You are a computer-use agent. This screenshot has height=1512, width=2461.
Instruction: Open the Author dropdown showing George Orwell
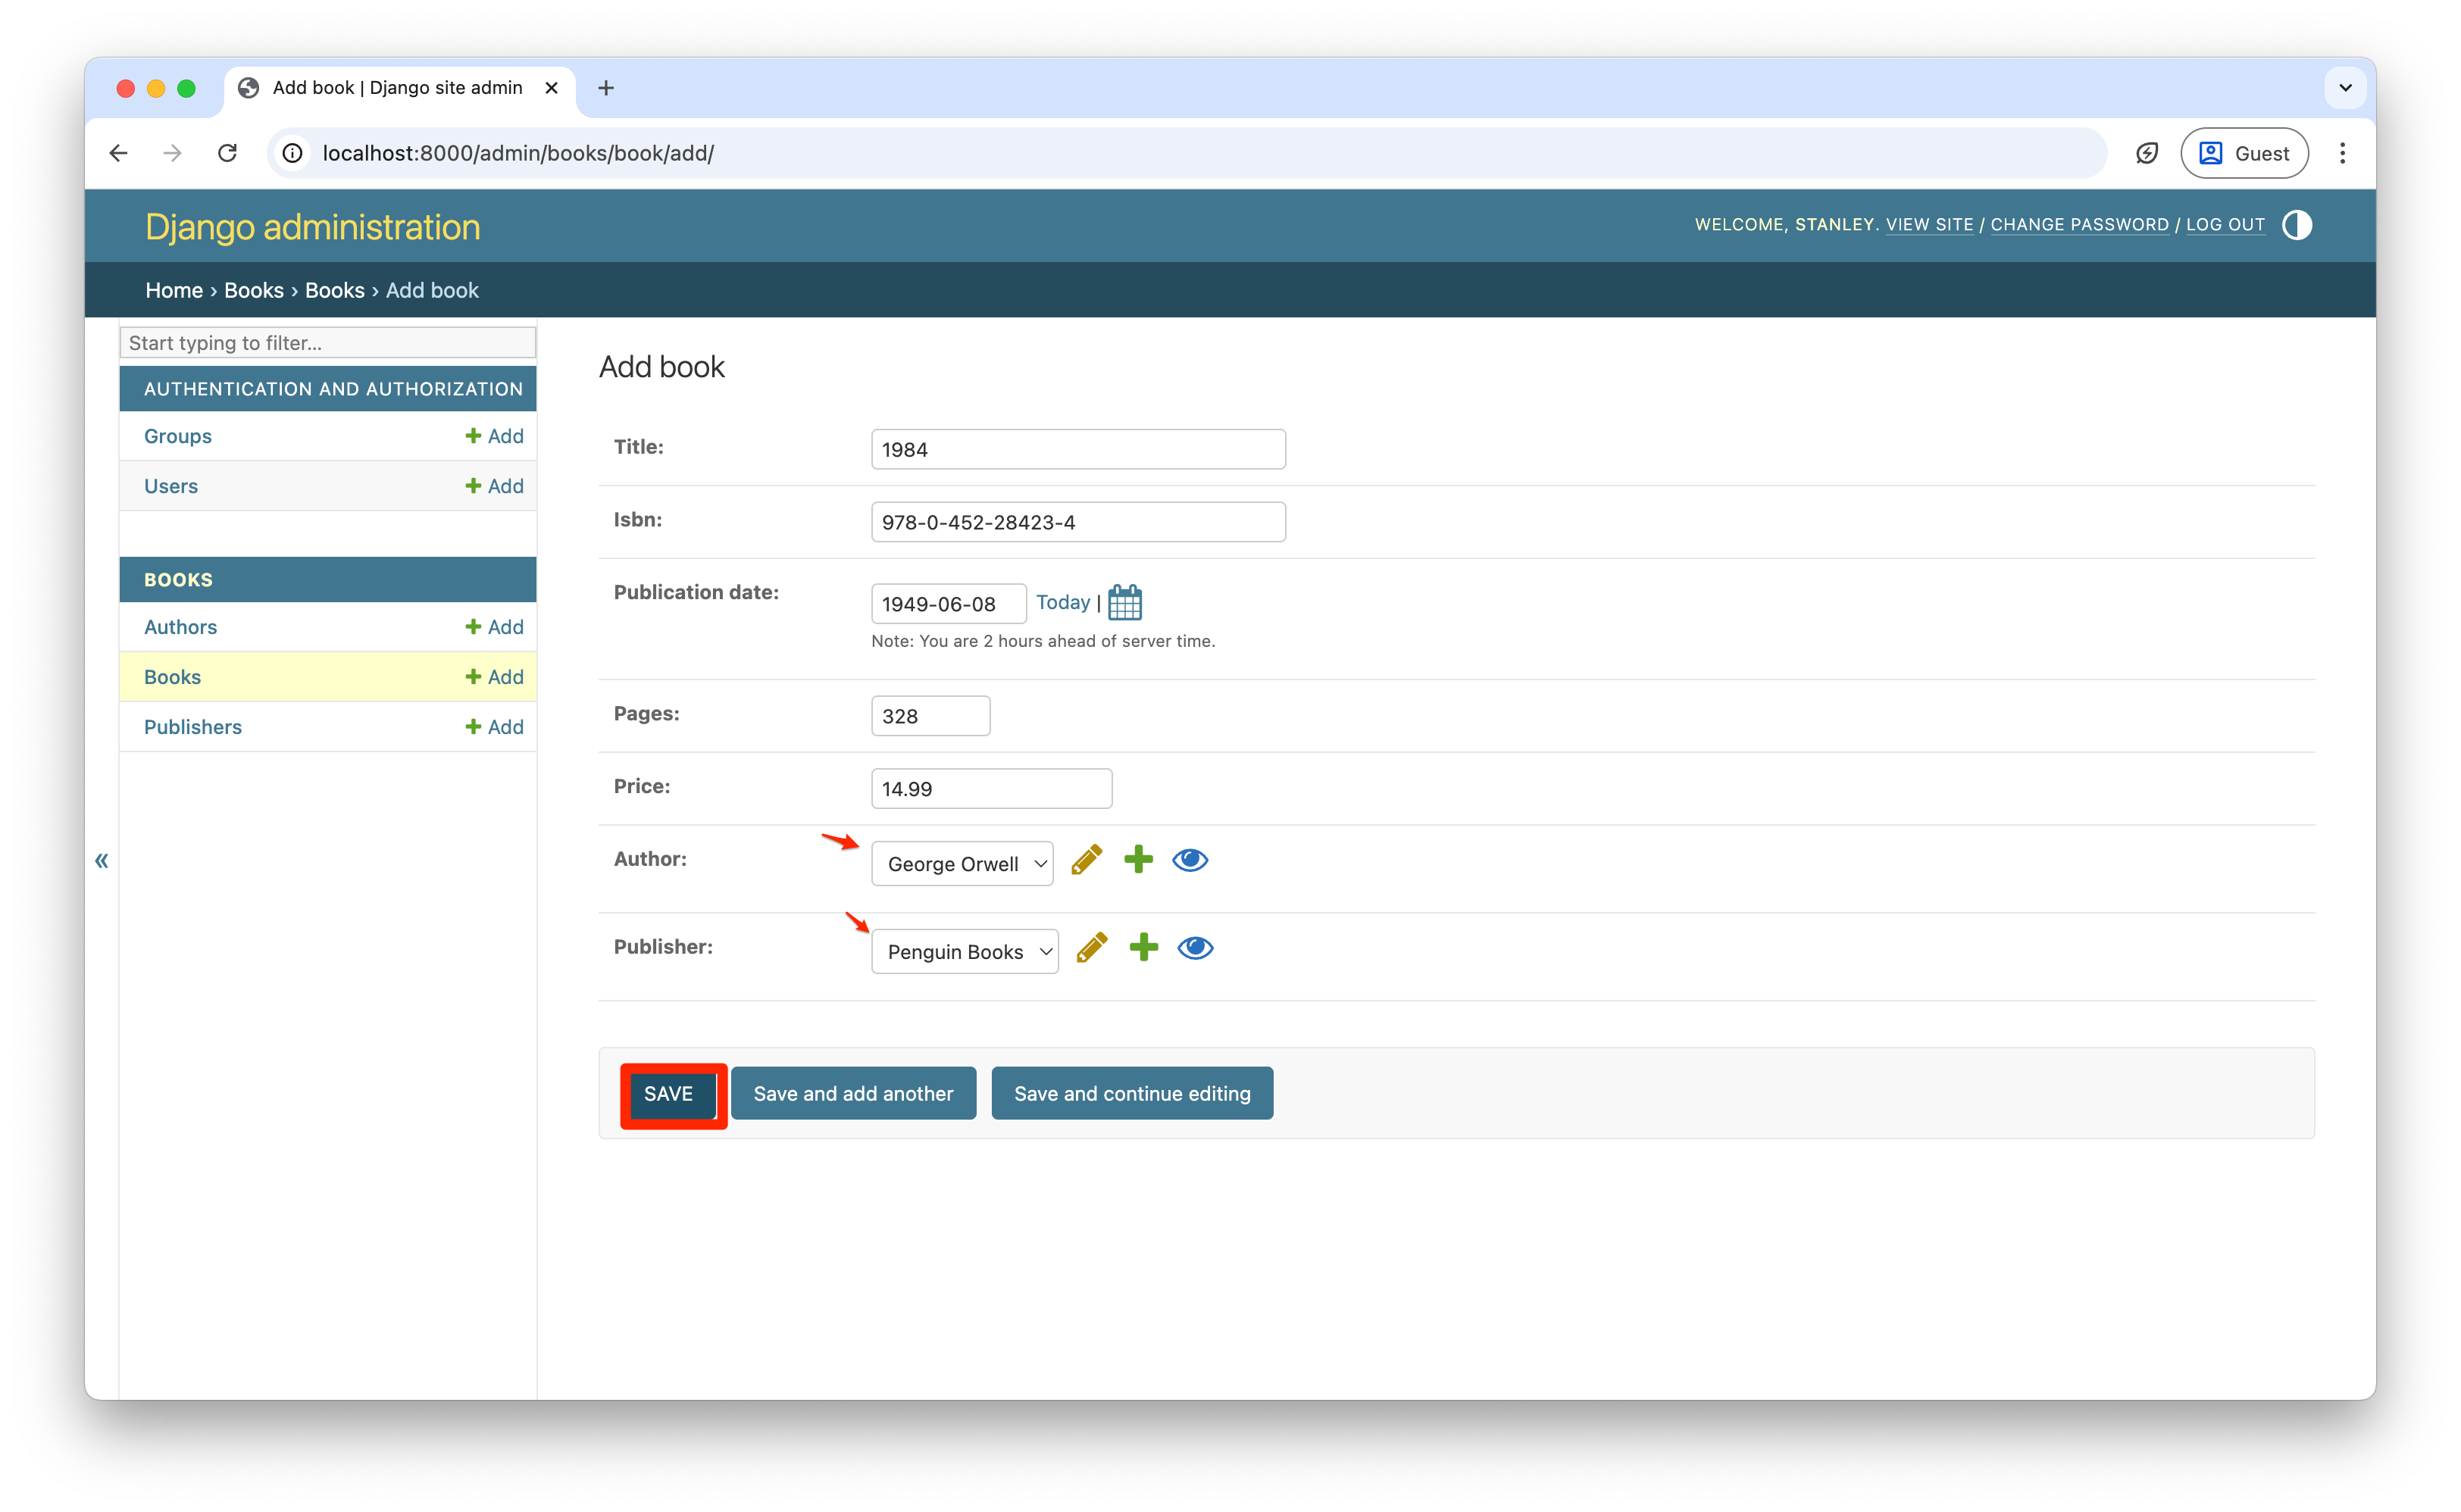pos(962,864)
